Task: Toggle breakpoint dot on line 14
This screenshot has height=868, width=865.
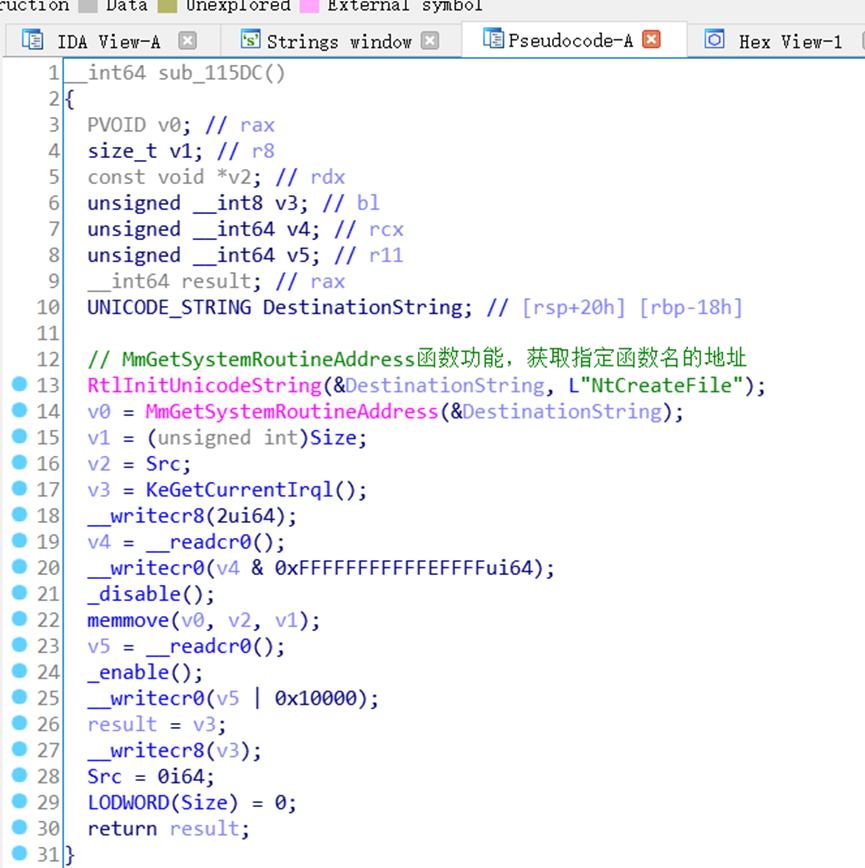Action: point(19,410)
